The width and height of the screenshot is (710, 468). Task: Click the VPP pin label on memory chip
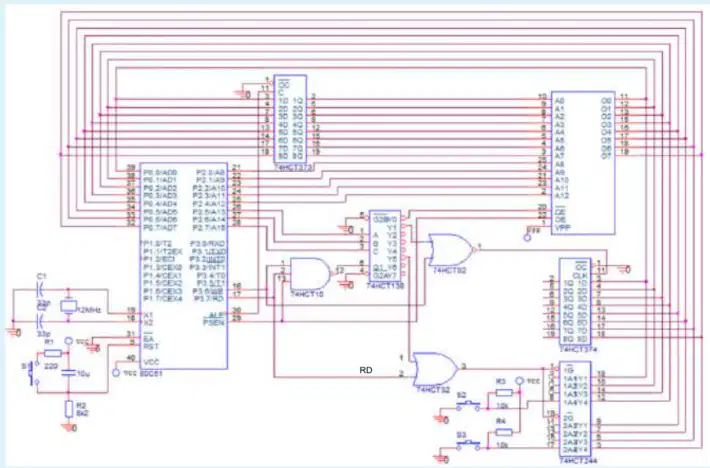[x=562, y=227]
